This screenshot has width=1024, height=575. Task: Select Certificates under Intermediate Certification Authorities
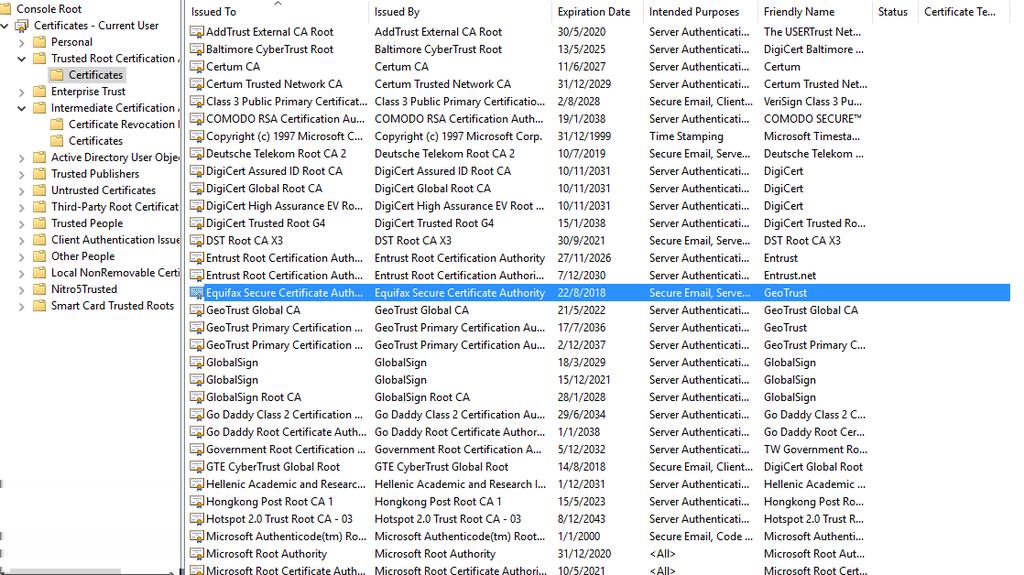coord(95,140)
